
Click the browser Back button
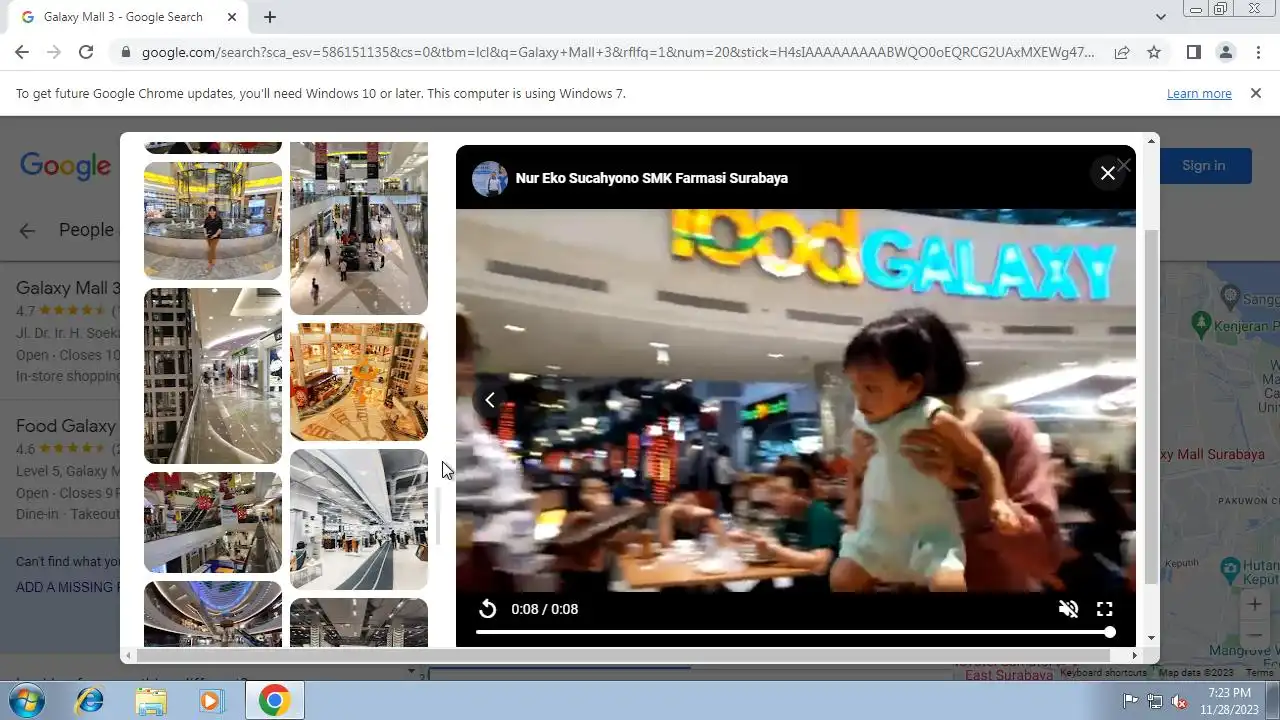tap(22, 52)
